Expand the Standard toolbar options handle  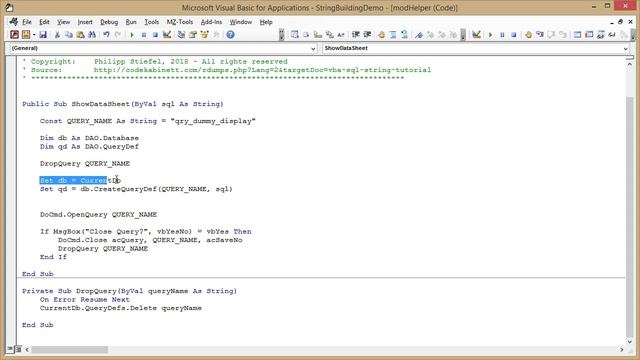281,35
